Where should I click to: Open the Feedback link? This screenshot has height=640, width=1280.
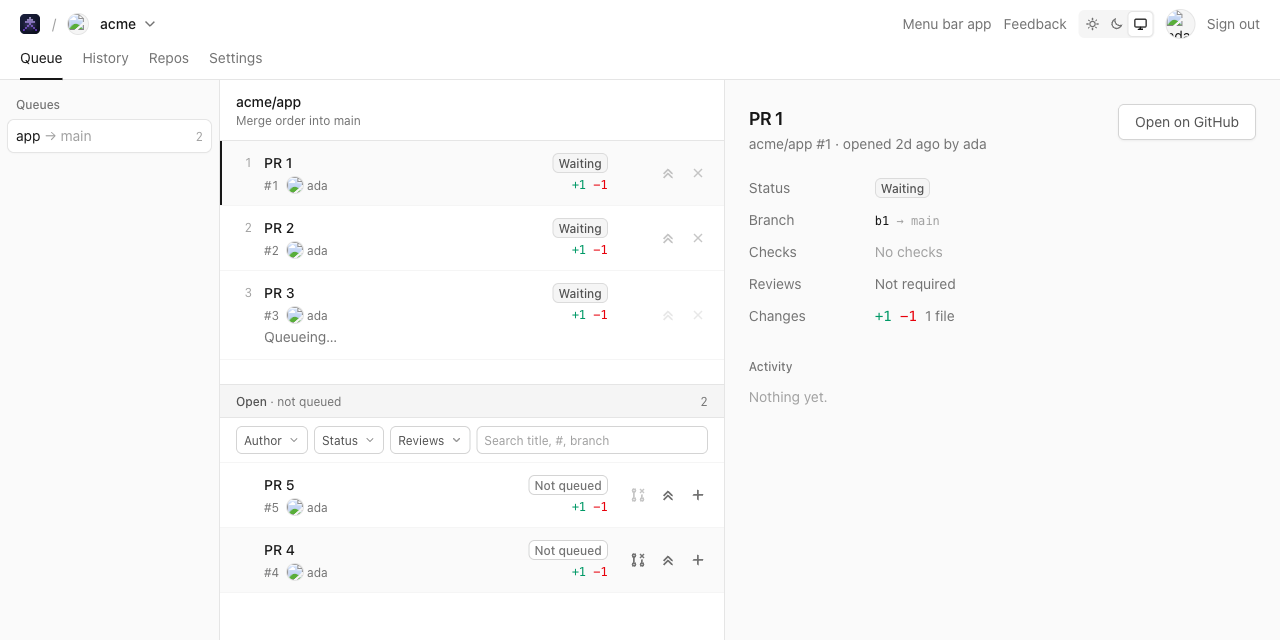click(1035, 24)
